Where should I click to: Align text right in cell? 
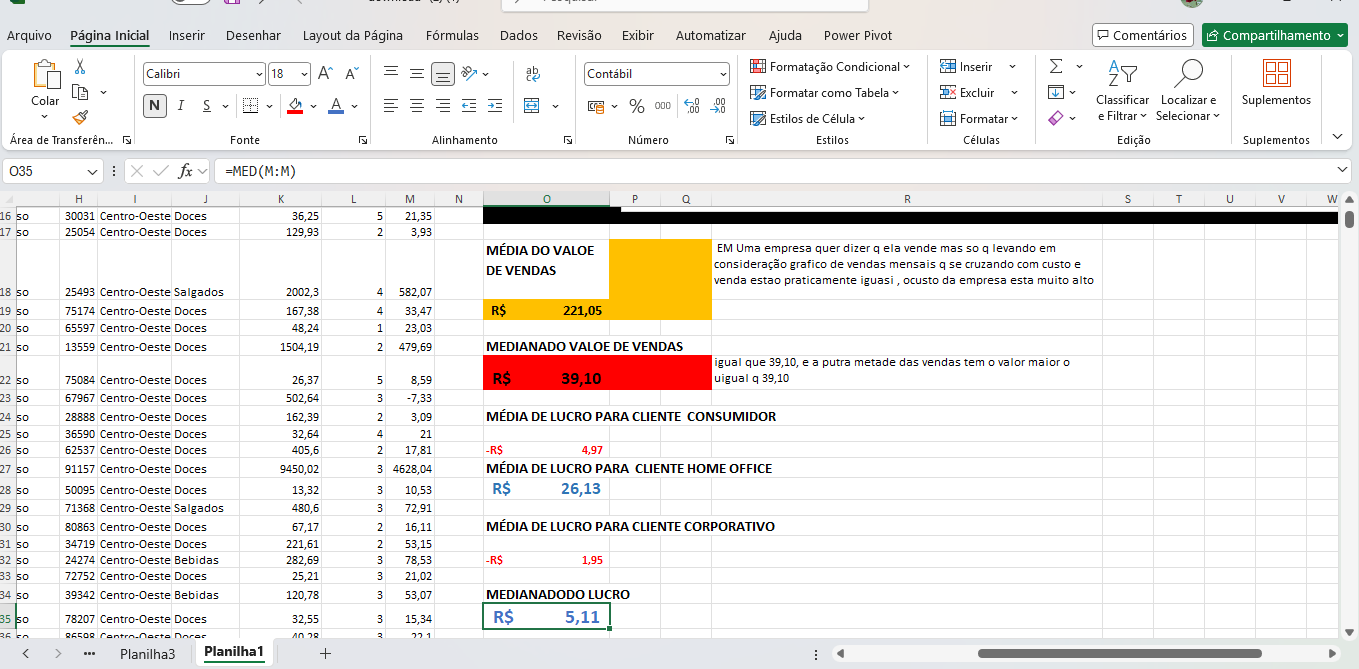(x=443, y=105)
